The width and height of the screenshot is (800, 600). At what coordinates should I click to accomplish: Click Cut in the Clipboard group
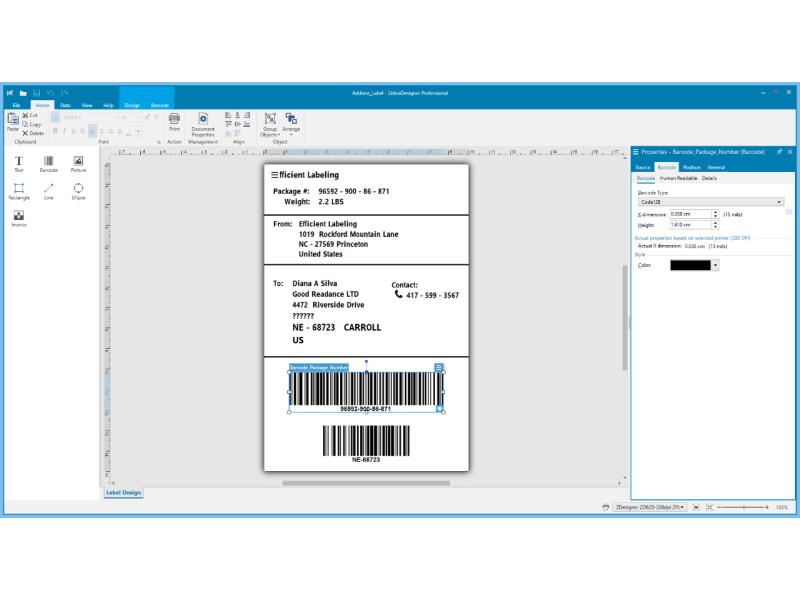tap(30, 115)
